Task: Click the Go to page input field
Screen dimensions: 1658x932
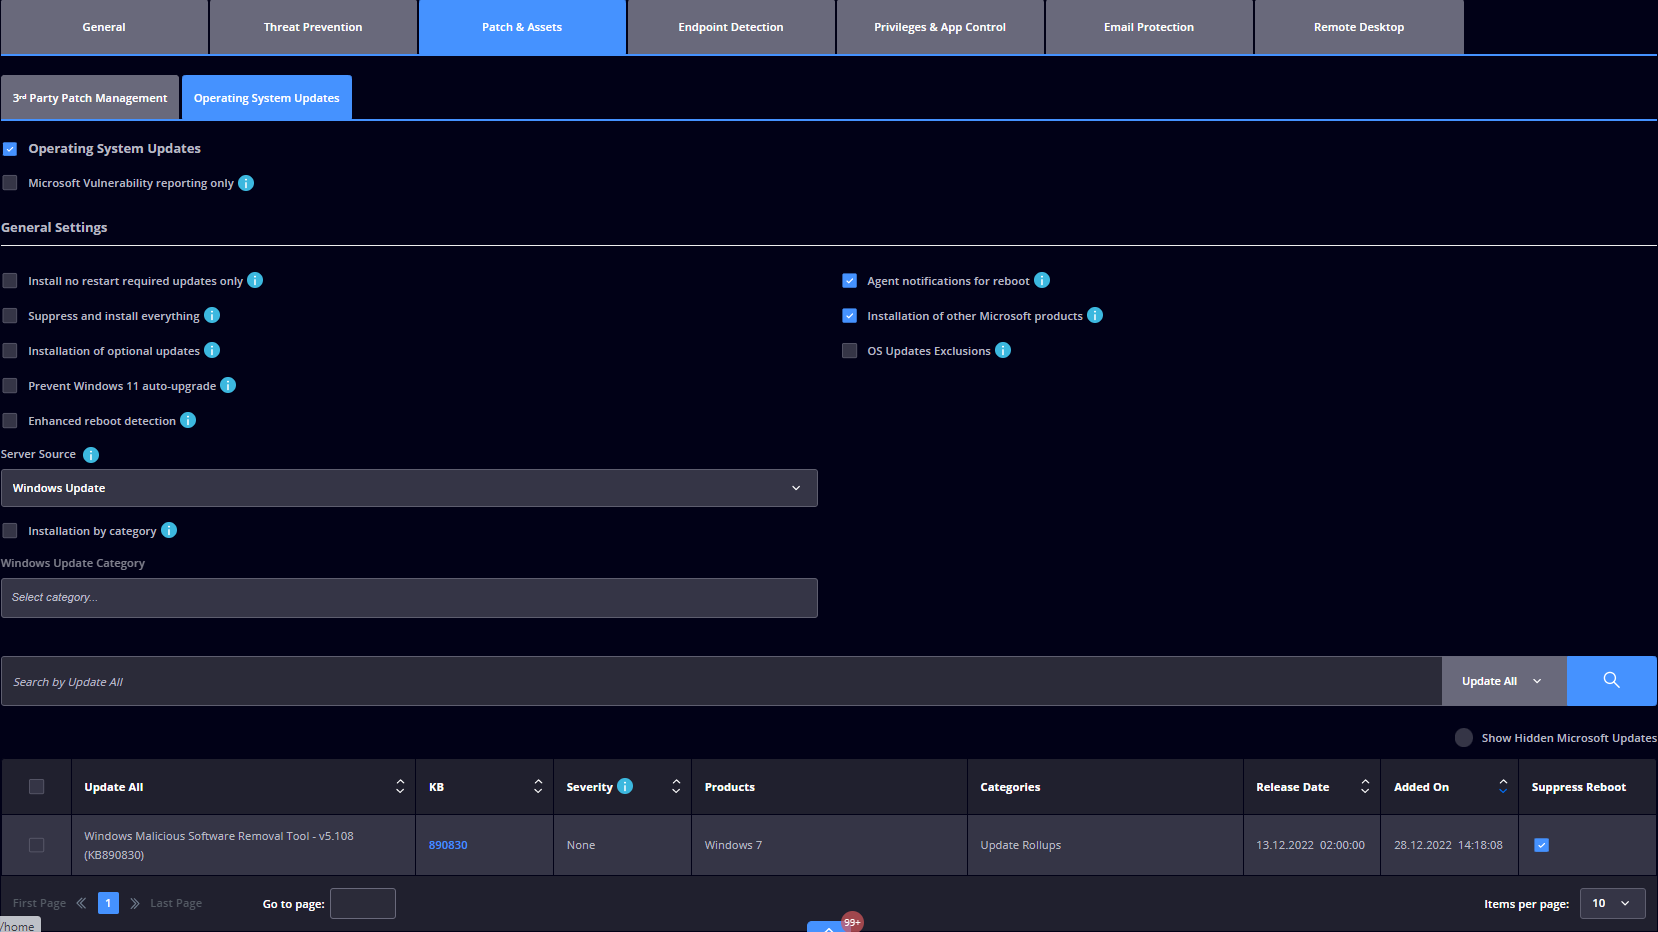Action: pyautogui.click(x=363, y=903)
